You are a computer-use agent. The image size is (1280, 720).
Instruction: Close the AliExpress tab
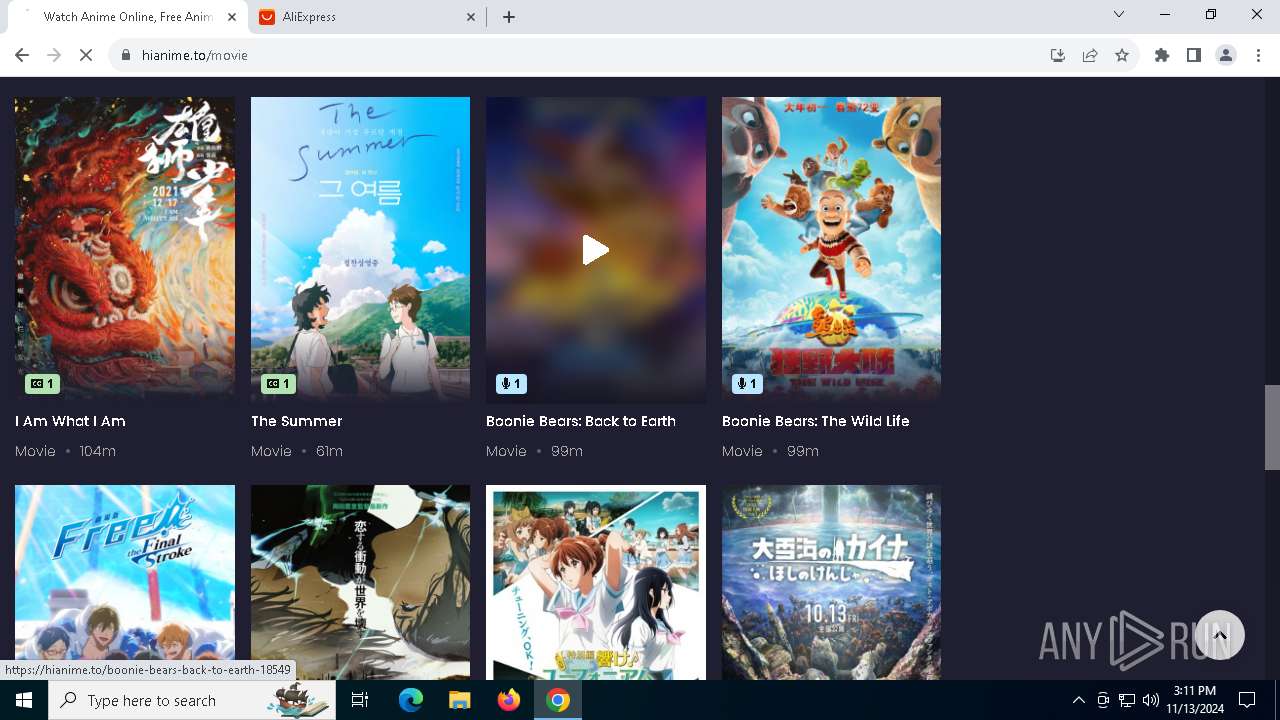click(471, 17)
